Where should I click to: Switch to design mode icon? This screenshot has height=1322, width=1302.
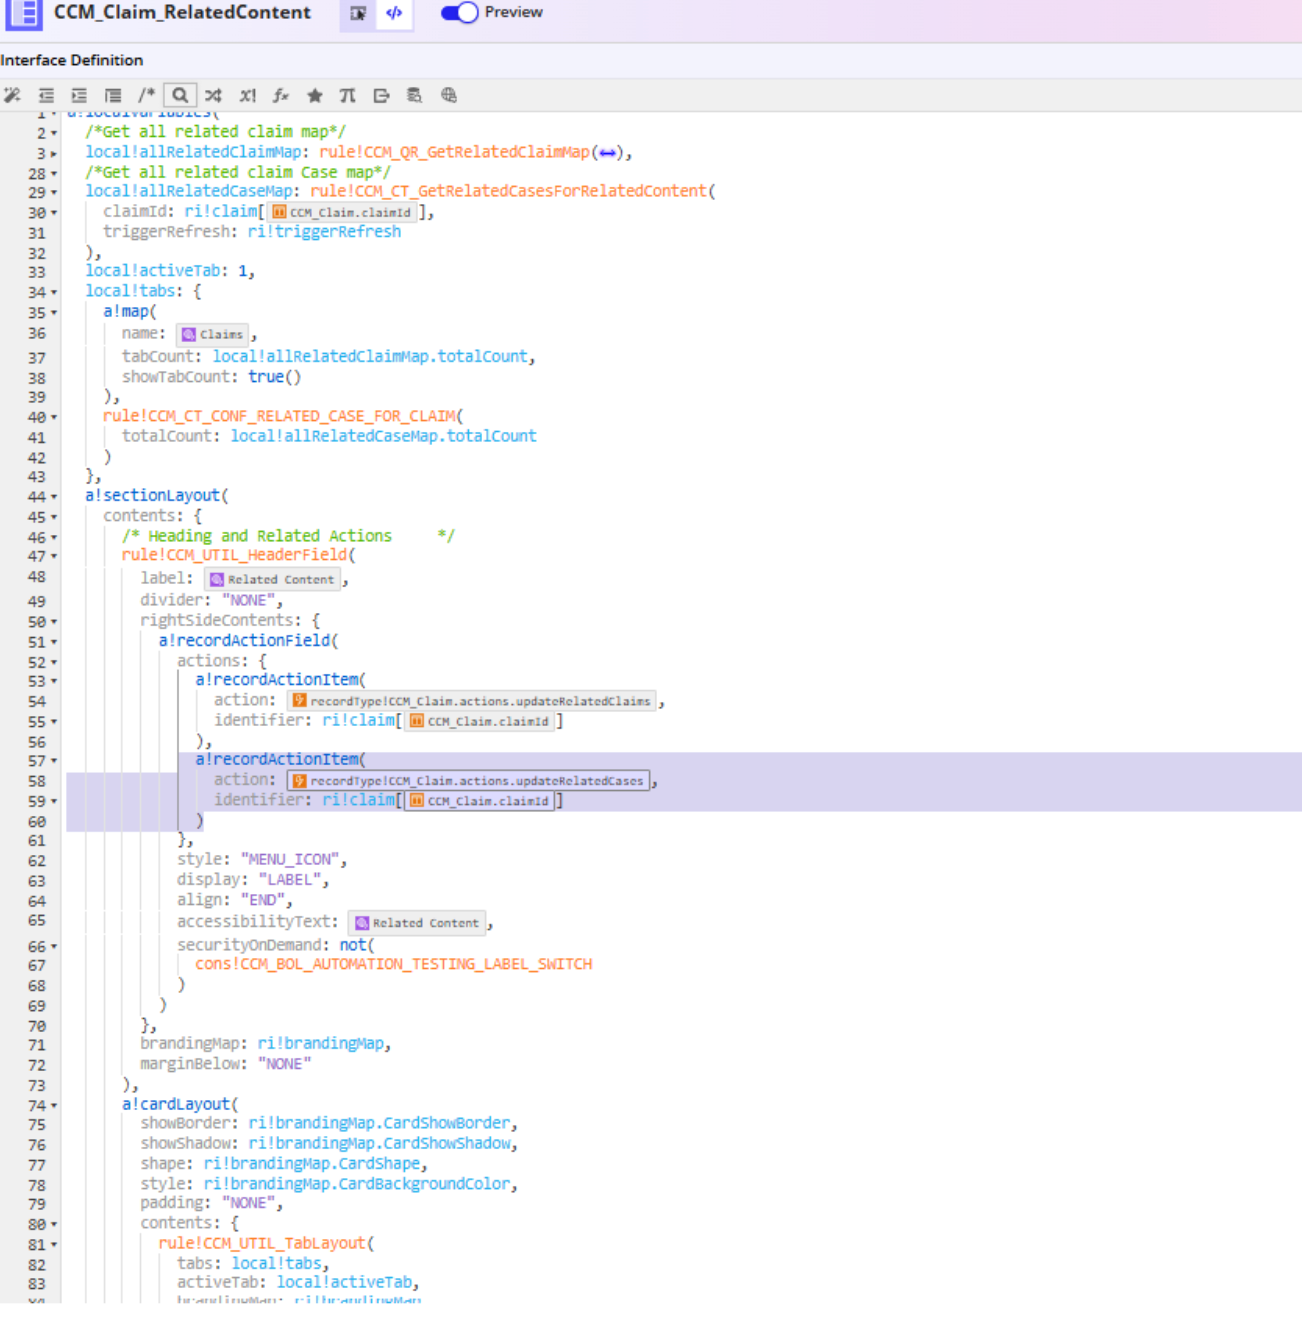click(x=358, y=13)
